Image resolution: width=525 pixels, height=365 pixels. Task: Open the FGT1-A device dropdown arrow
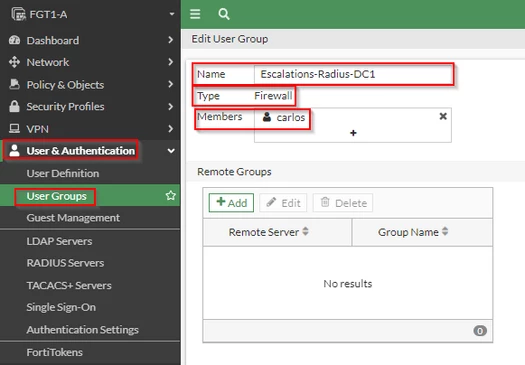[172, 14]
